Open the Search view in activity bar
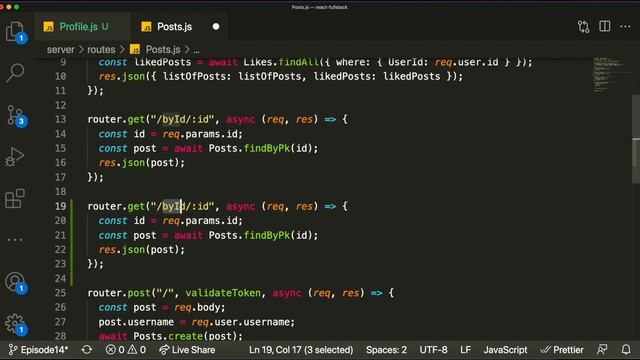 (x=15, y=73)
